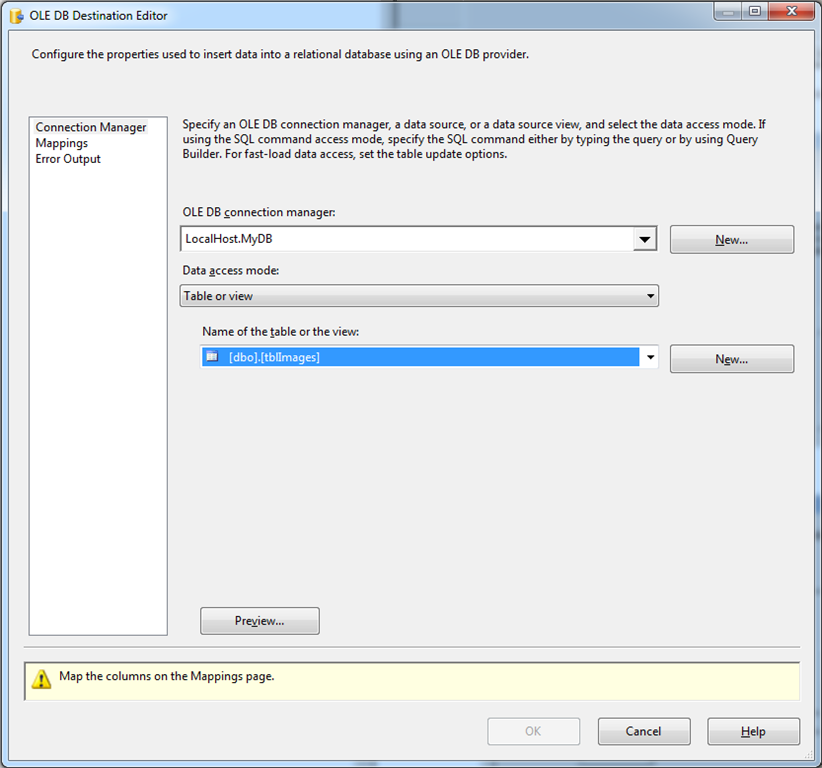The width and height of the screenshot is (822, 768).
Task: Open the Data access mode dropdown
Action: [651, 295]
